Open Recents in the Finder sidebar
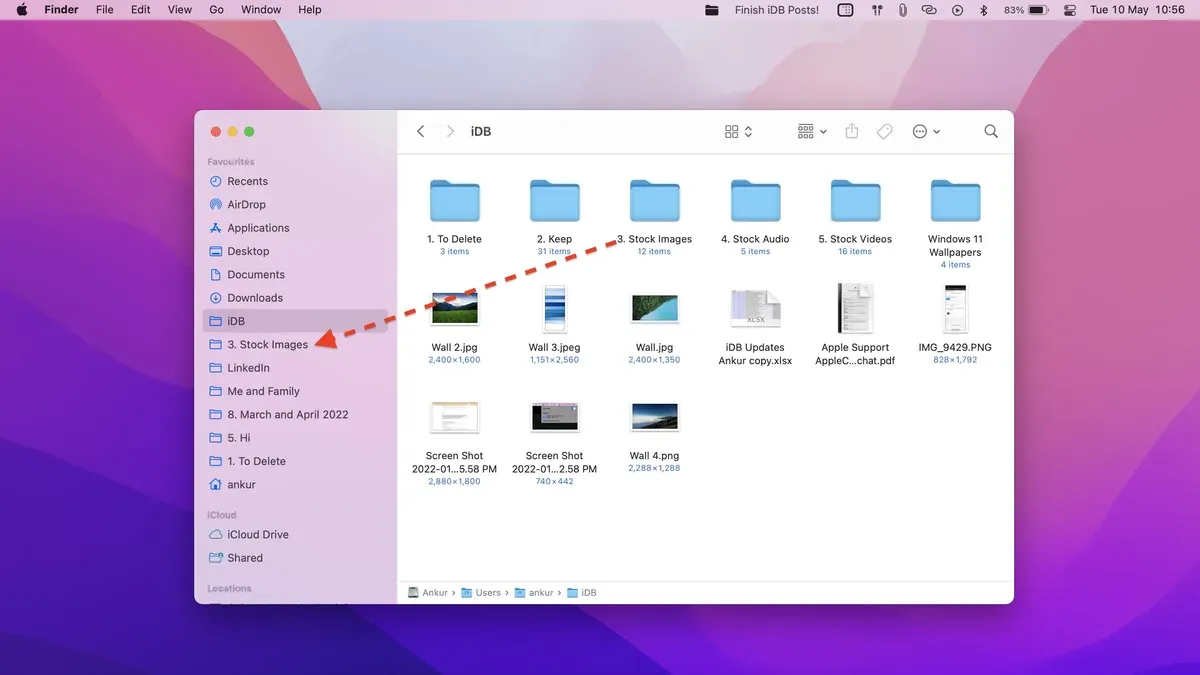Viewport: 1200px width, 675px height. [x=294, y=181]
